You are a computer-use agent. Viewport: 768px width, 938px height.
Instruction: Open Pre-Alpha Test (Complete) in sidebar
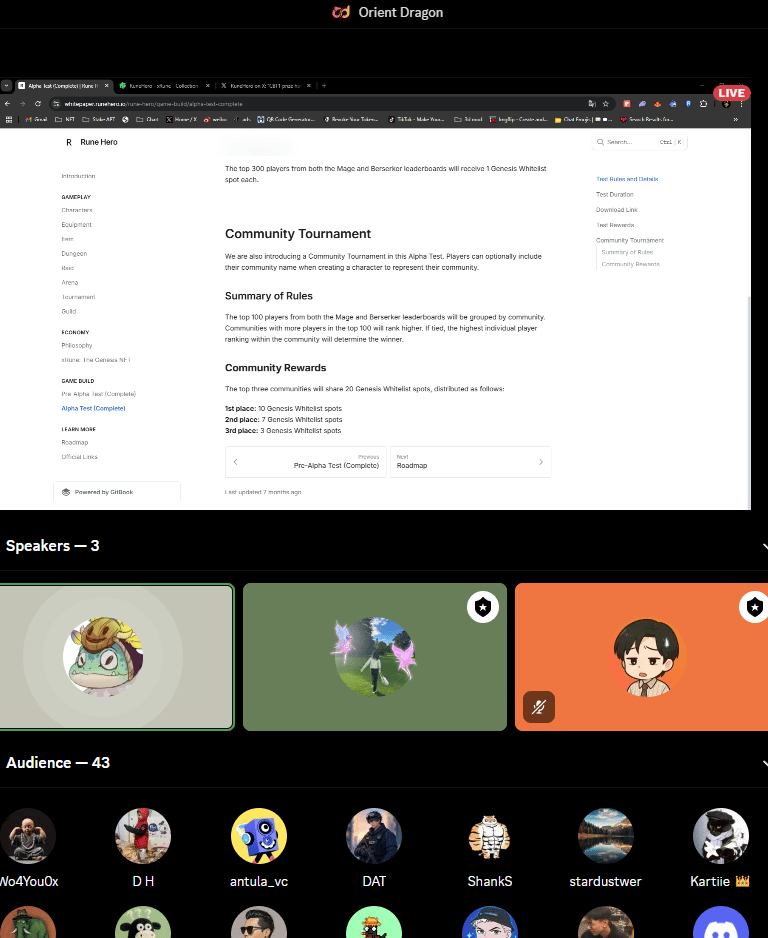click(99, 394)
